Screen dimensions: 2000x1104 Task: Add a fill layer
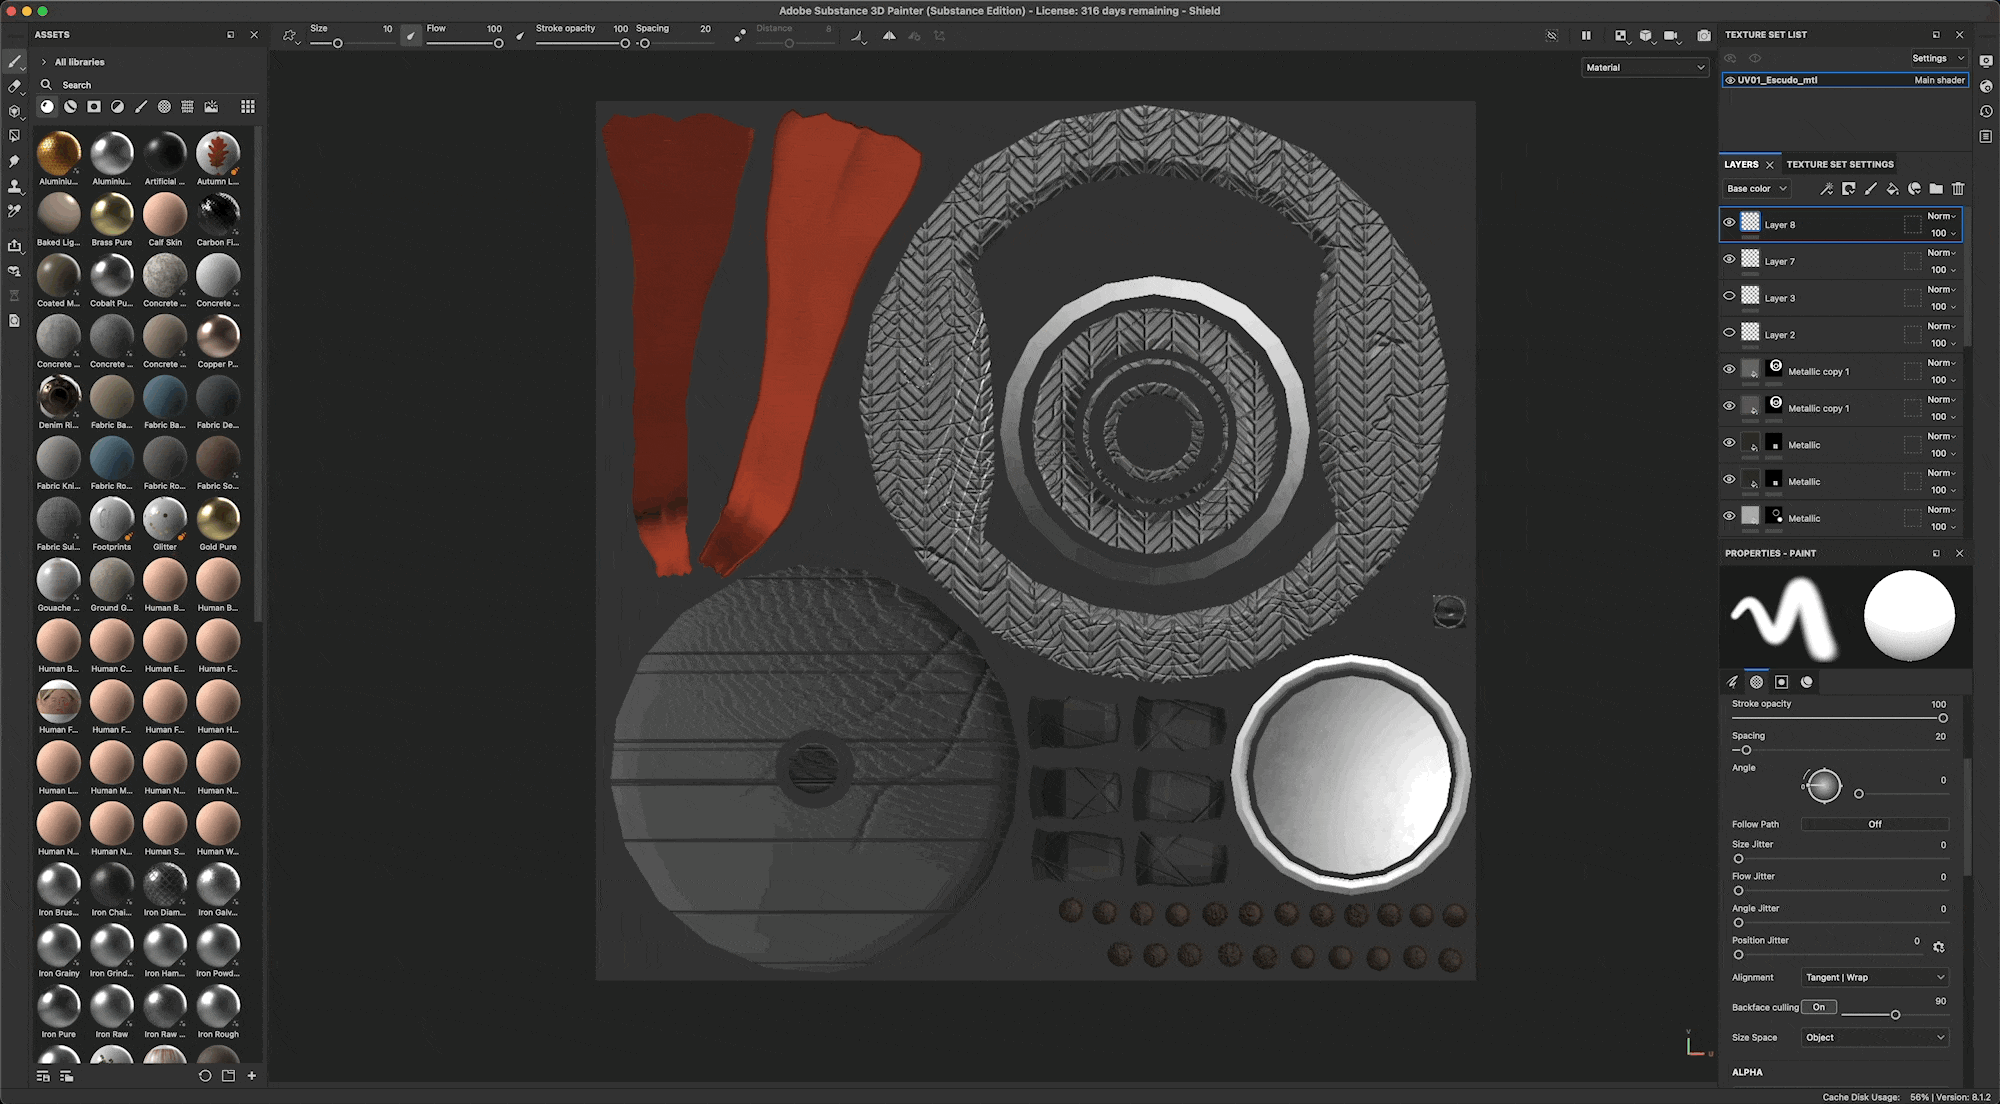point(1892,189)
